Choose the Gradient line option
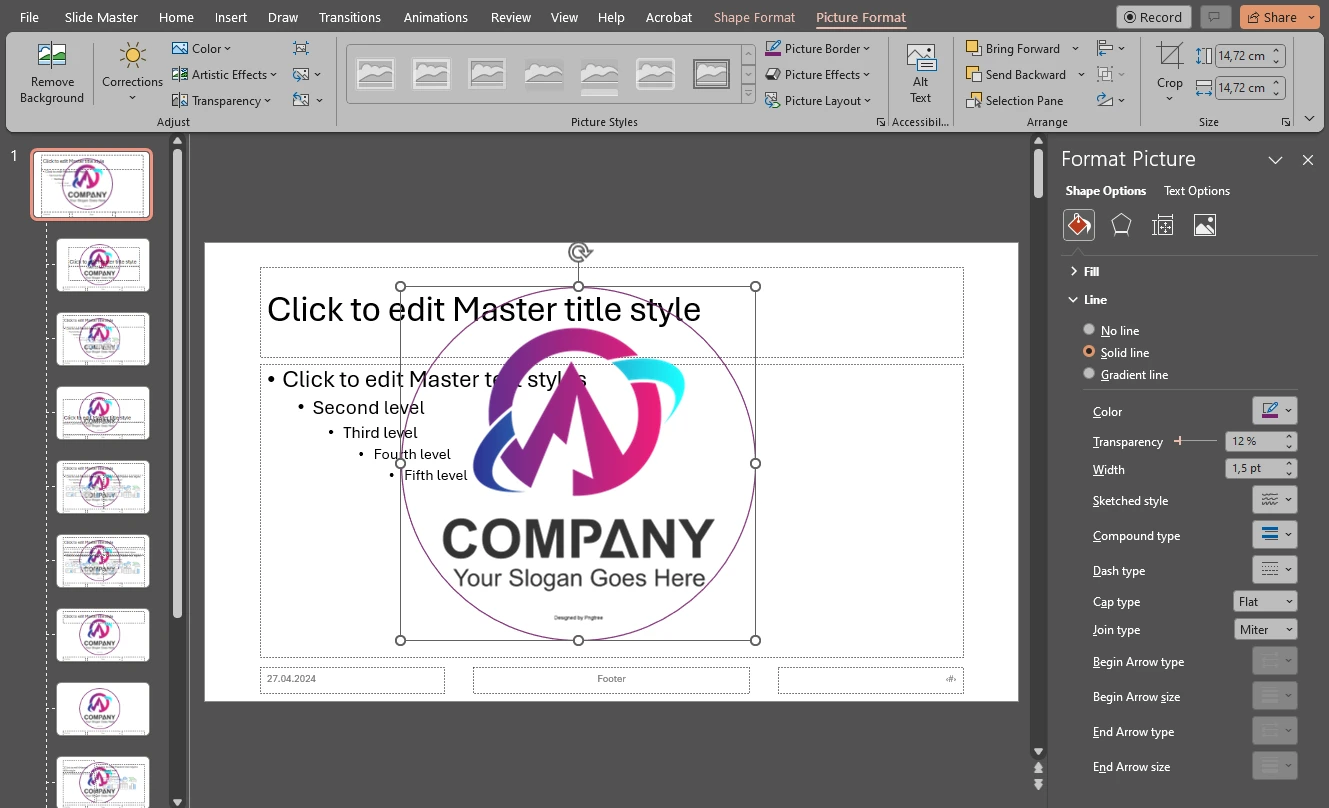The height and width of the screenshot is (808, 1329). pos(1089,373)
